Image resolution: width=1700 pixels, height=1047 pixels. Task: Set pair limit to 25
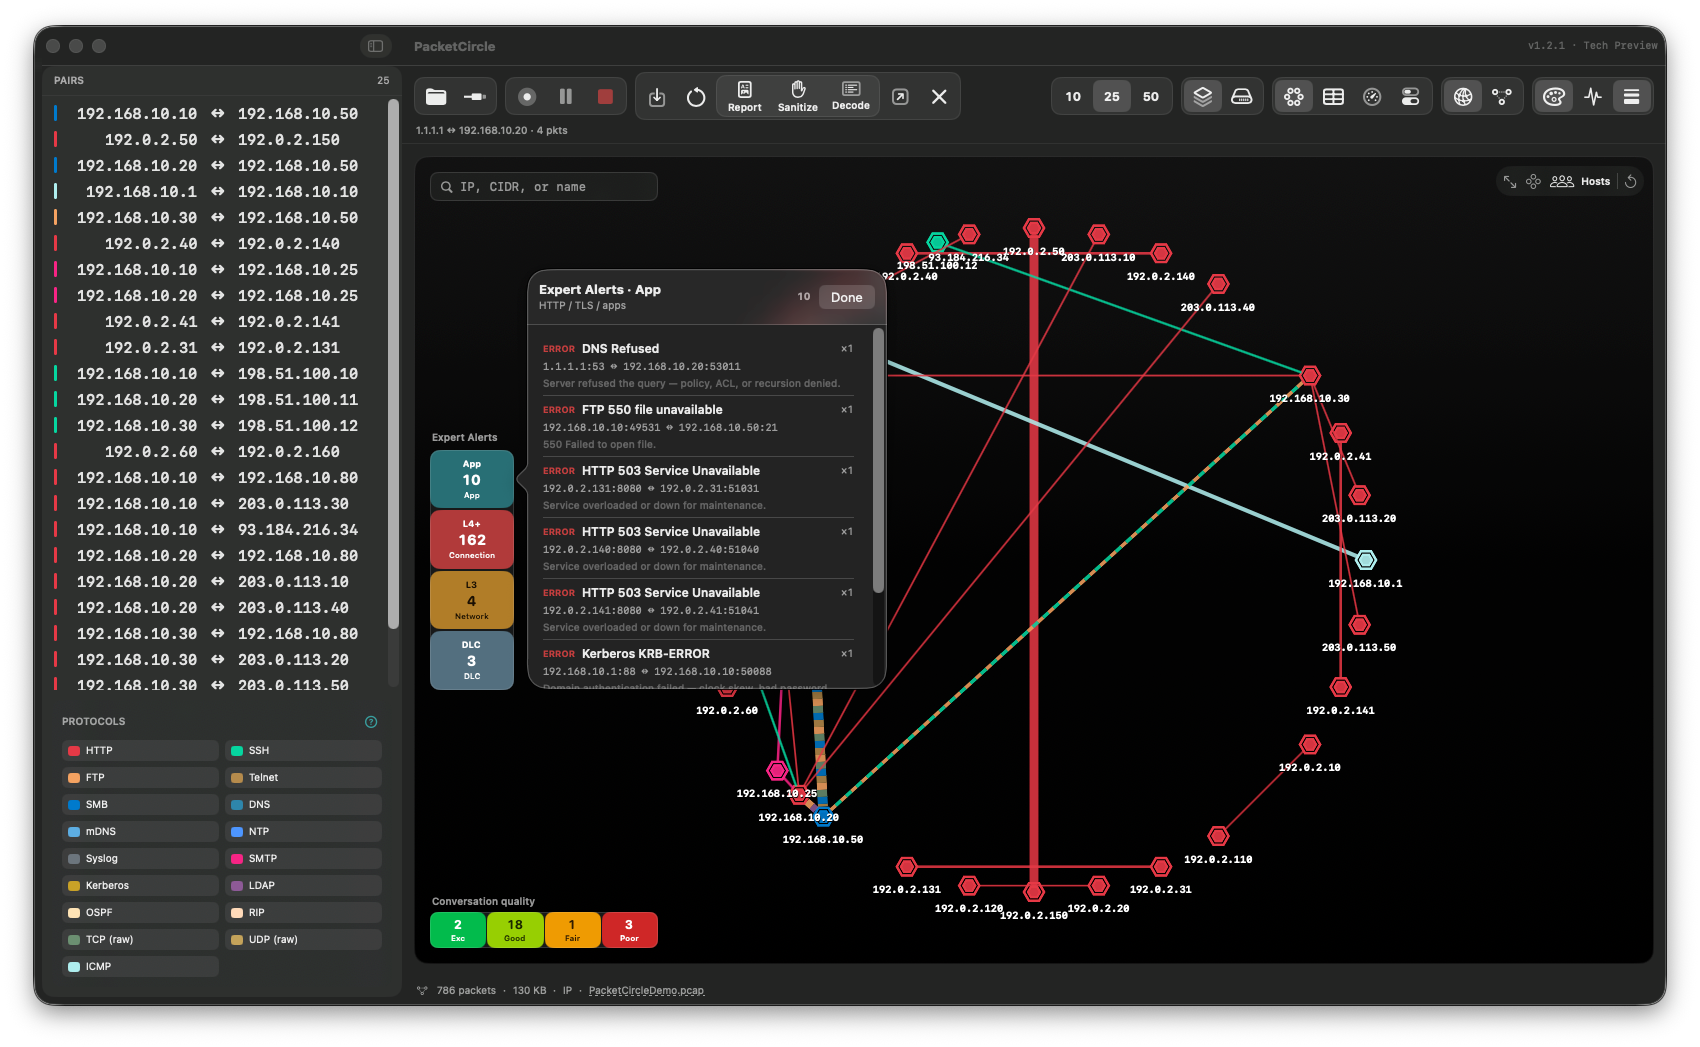(x=1112, y=97)
